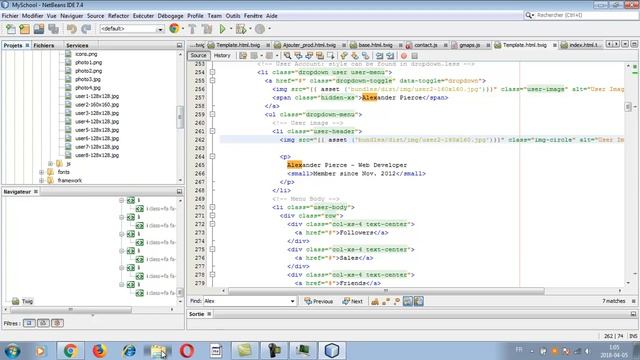
Task: Open the Ajouter_prod.html.twig editor tab
Action: [x=309, y=45]
